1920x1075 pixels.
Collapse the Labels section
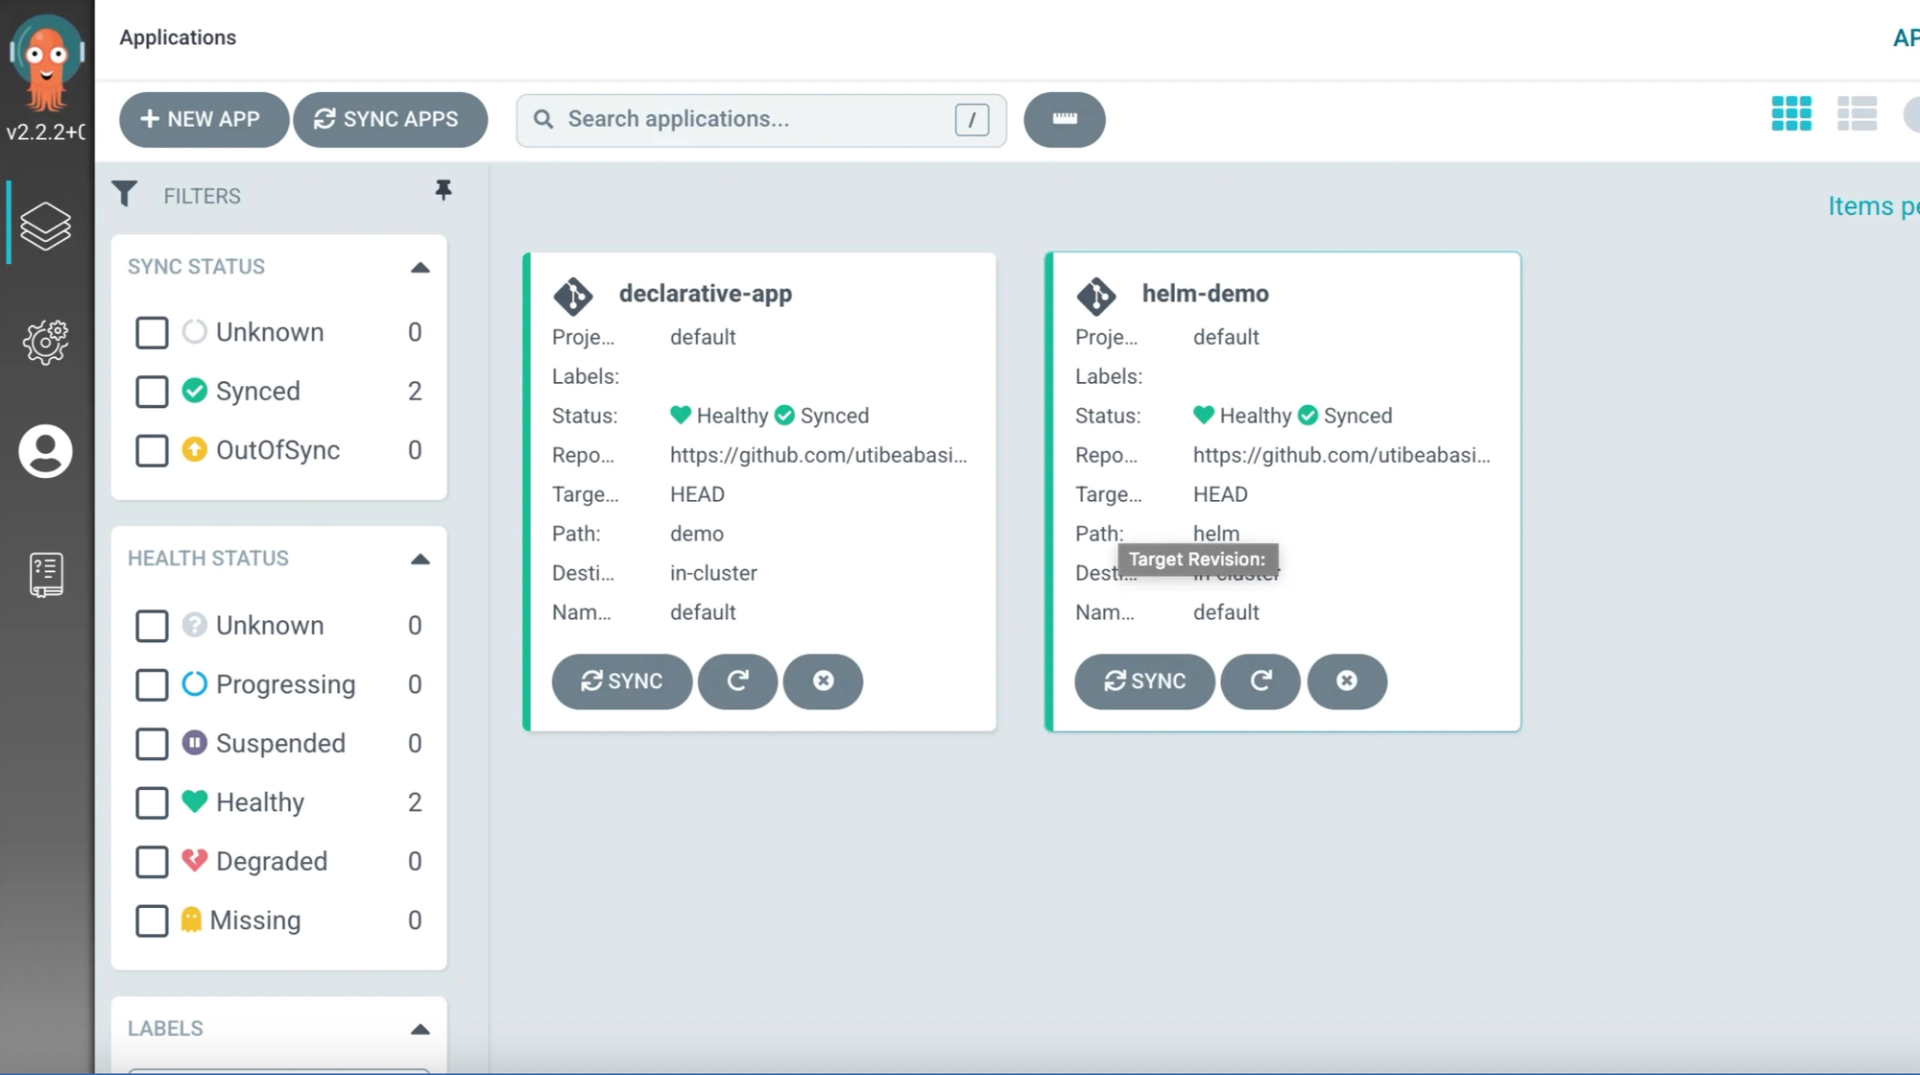(420, 1029)
